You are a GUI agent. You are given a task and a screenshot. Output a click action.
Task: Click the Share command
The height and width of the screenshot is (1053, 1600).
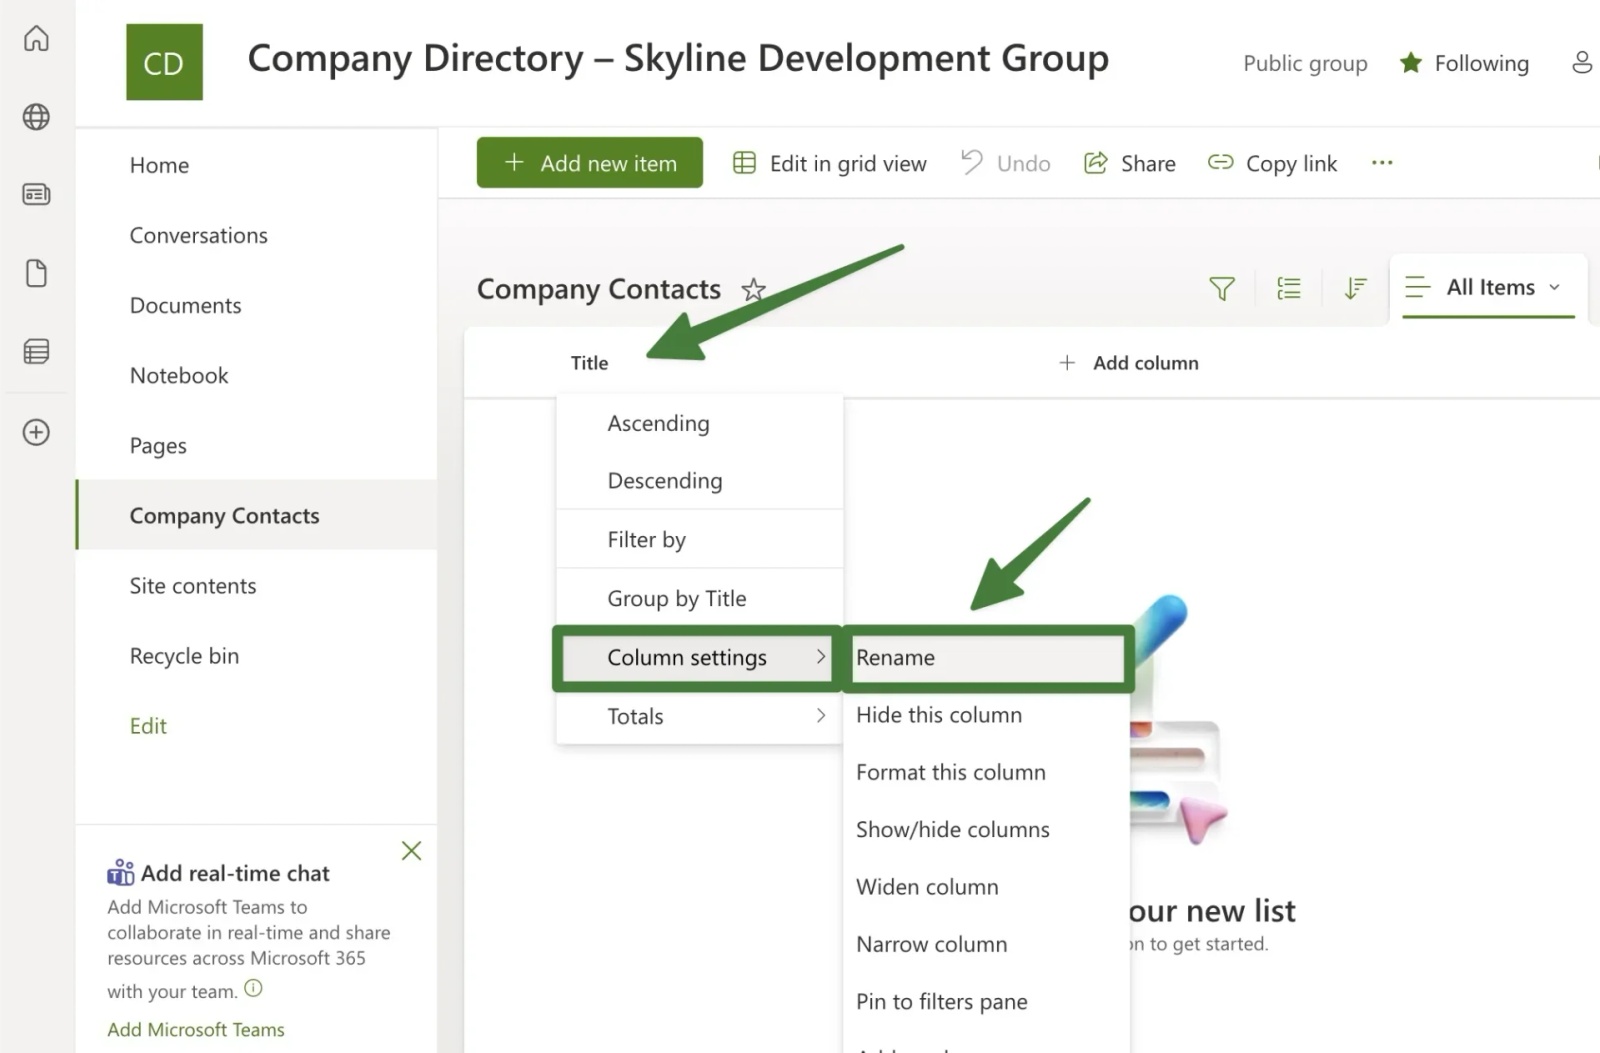tap(1130, 163)
